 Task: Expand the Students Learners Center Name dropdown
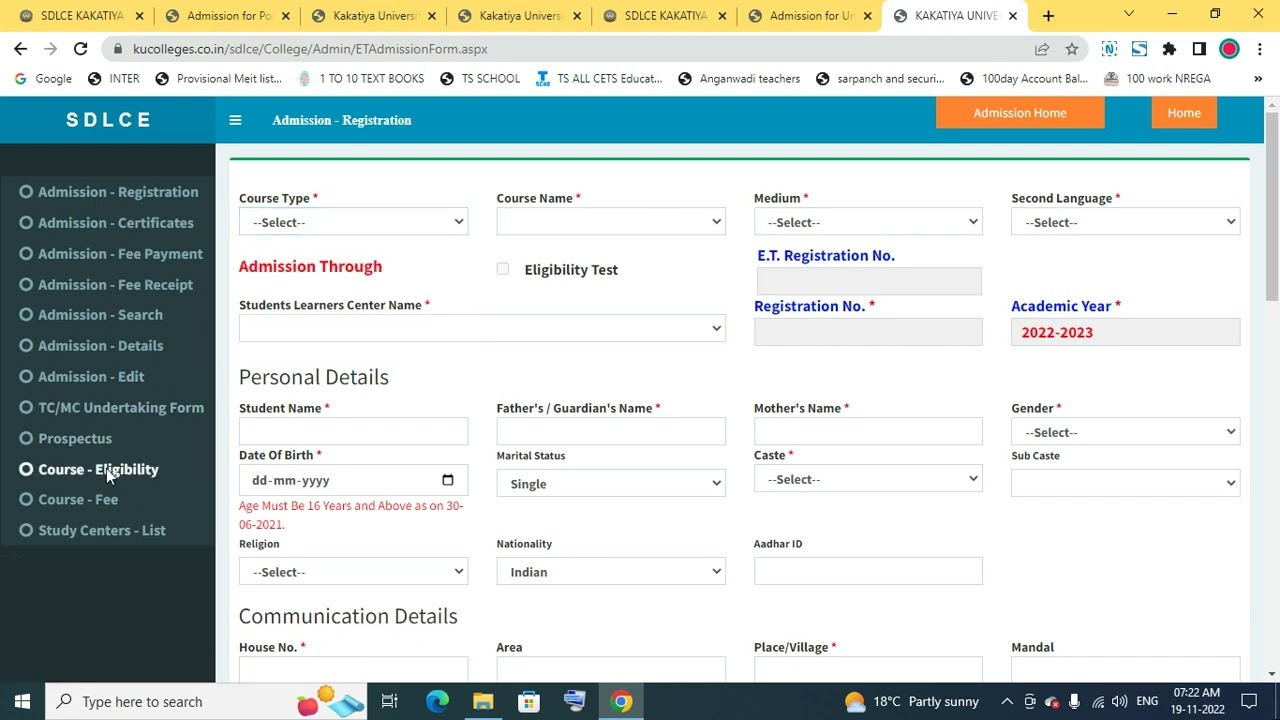click(x=482, y=328)
